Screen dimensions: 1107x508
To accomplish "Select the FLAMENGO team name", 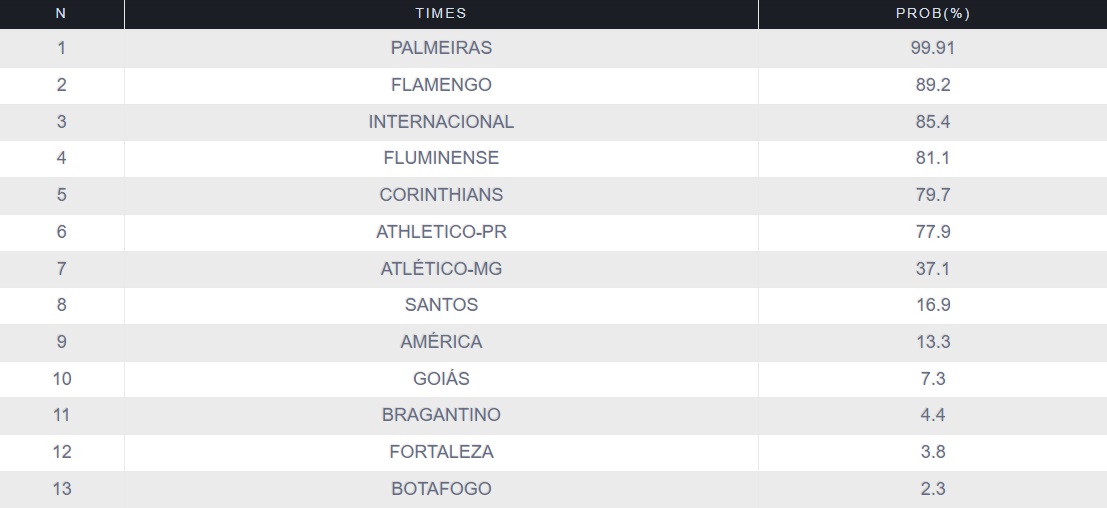I will pyautogui.click(x=441, y=85).
